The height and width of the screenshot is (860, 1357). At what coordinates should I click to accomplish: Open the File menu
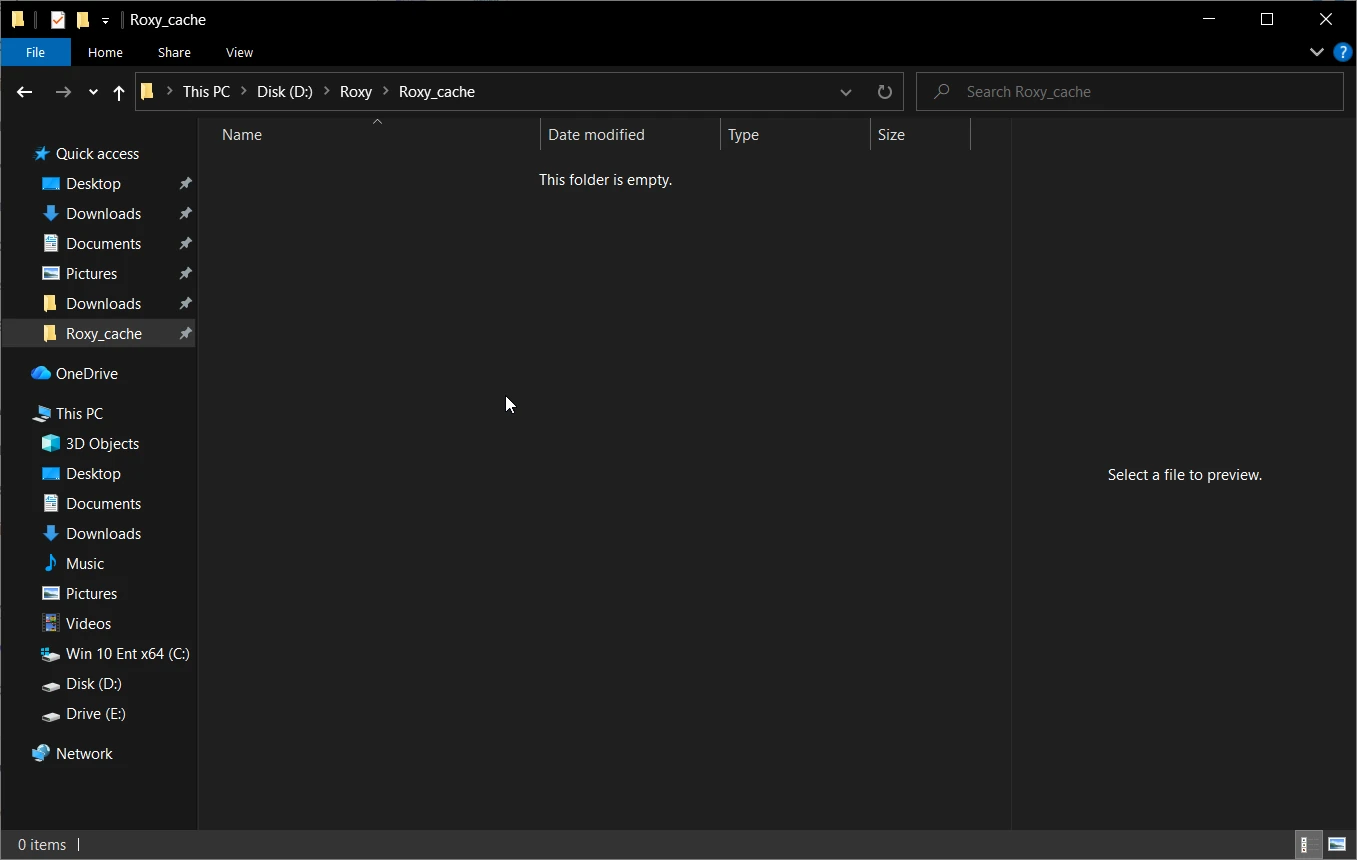(x=35, y=52)
